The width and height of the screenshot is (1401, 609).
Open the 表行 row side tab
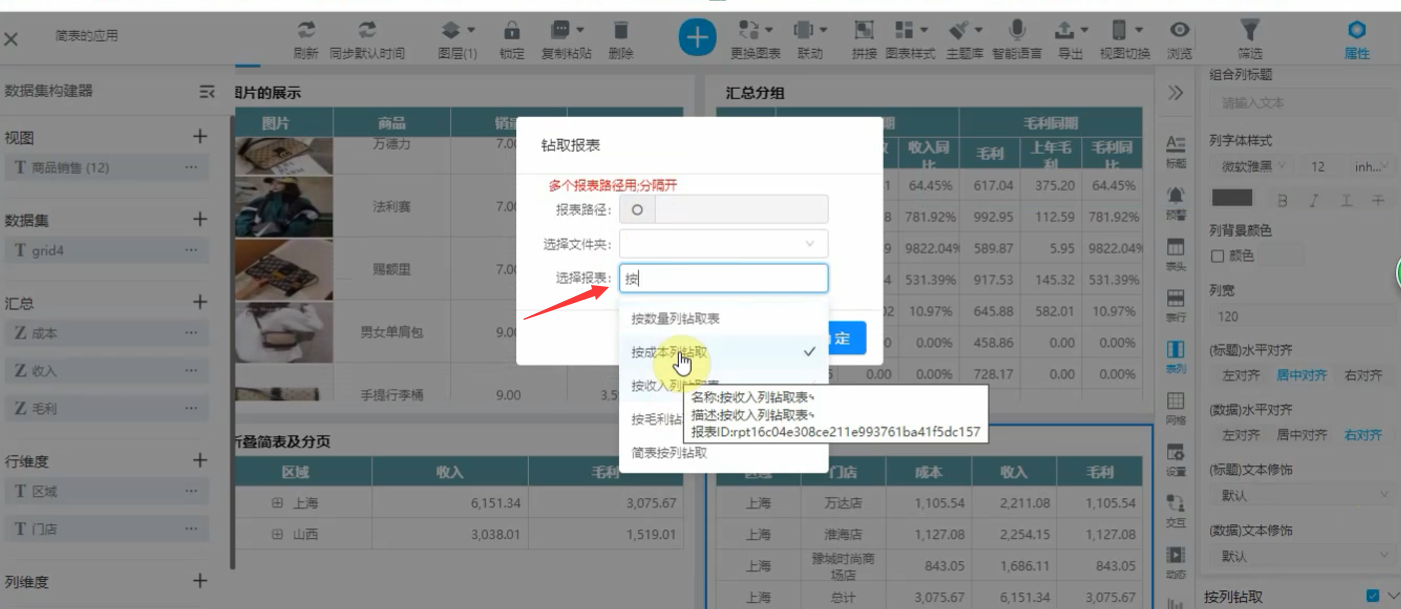(x=1177, y=306)
